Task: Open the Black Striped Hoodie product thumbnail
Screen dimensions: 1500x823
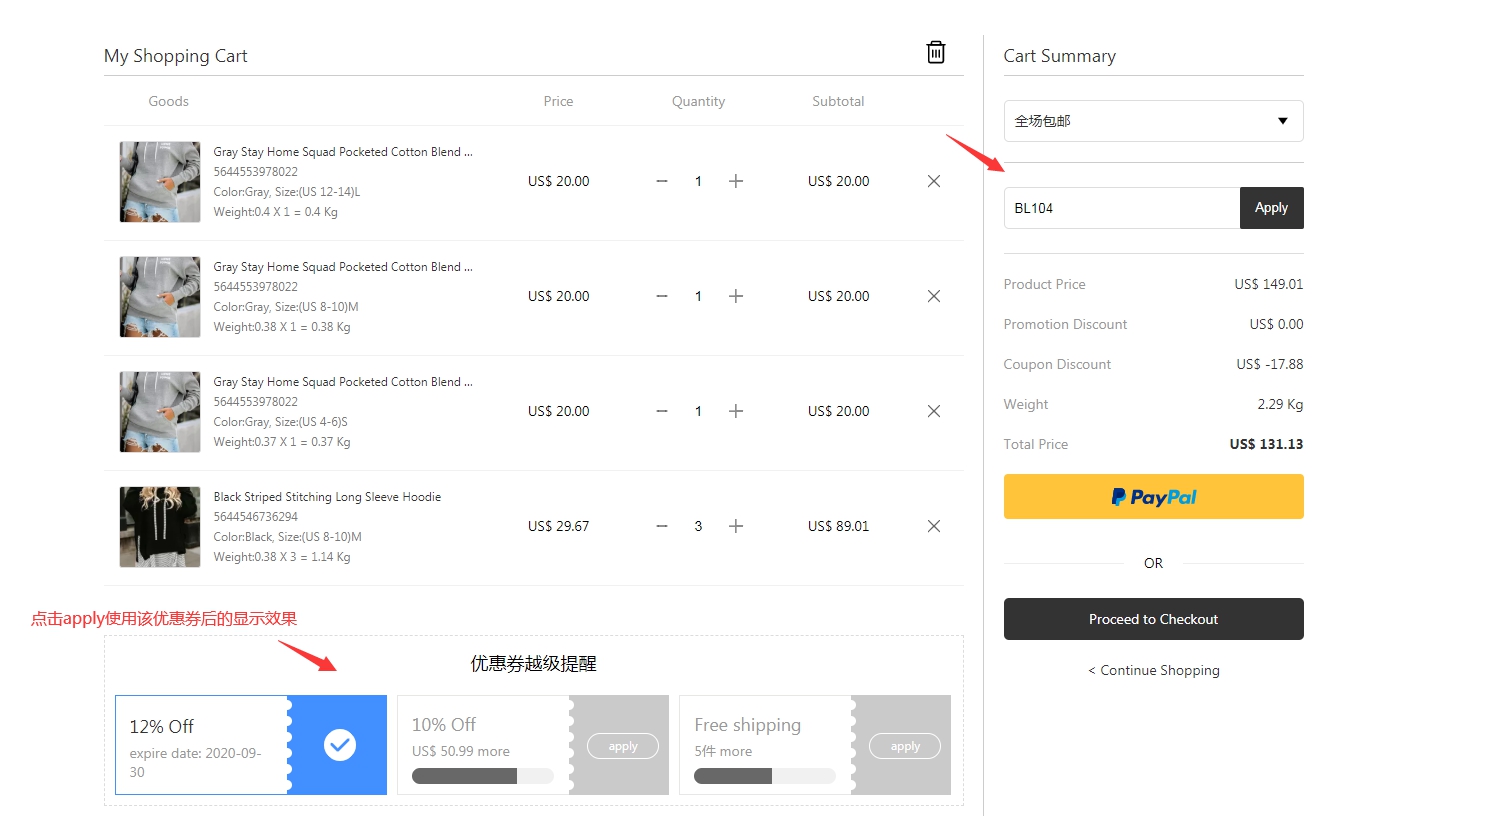Action: pos(160,527)
